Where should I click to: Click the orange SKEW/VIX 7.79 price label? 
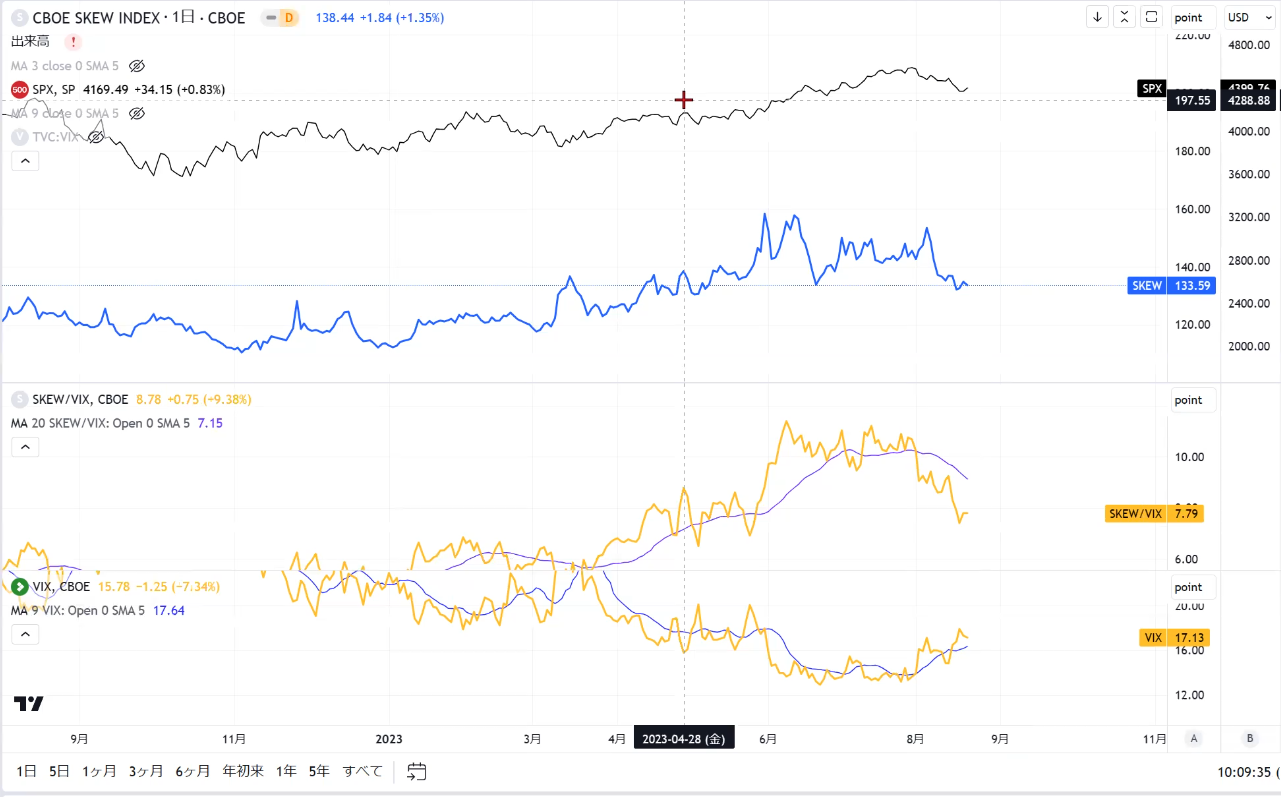click(1154, 513)
